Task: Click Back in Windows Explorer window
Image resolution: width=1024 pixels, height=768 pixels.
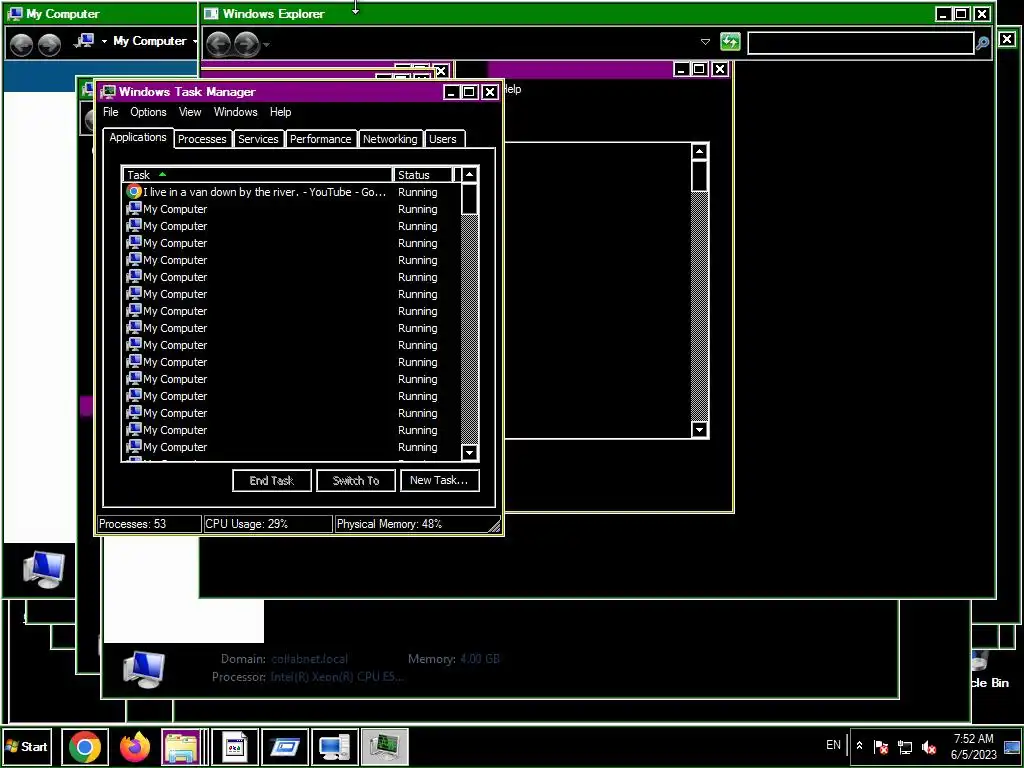Action: point(219,44)
